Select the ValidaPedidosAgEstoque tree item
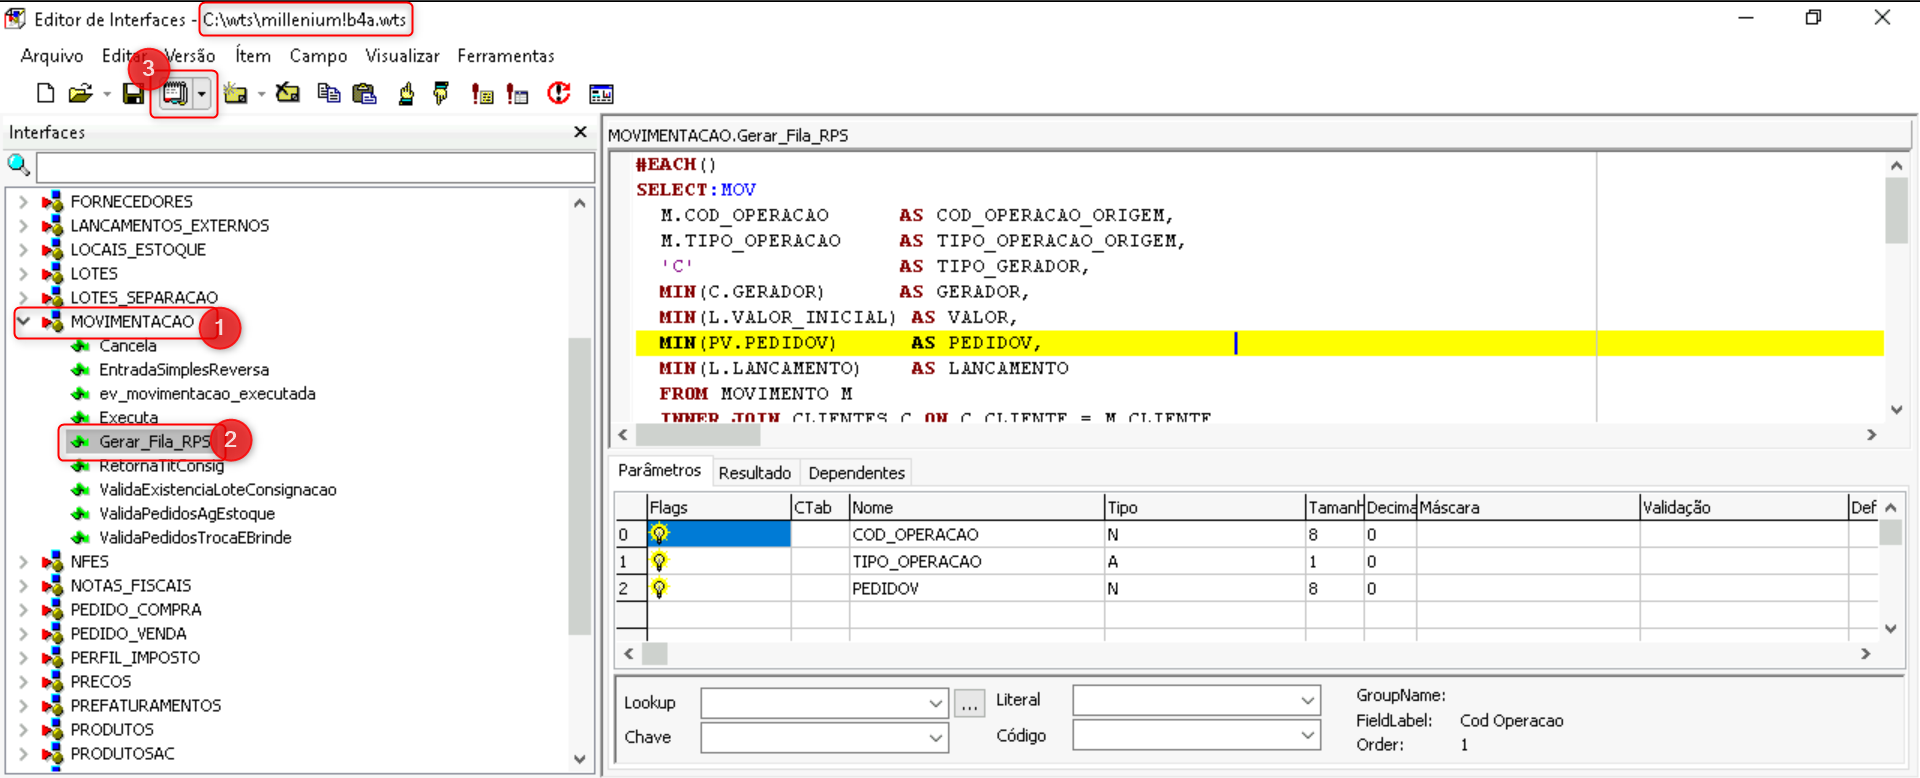 pos(186,514)
